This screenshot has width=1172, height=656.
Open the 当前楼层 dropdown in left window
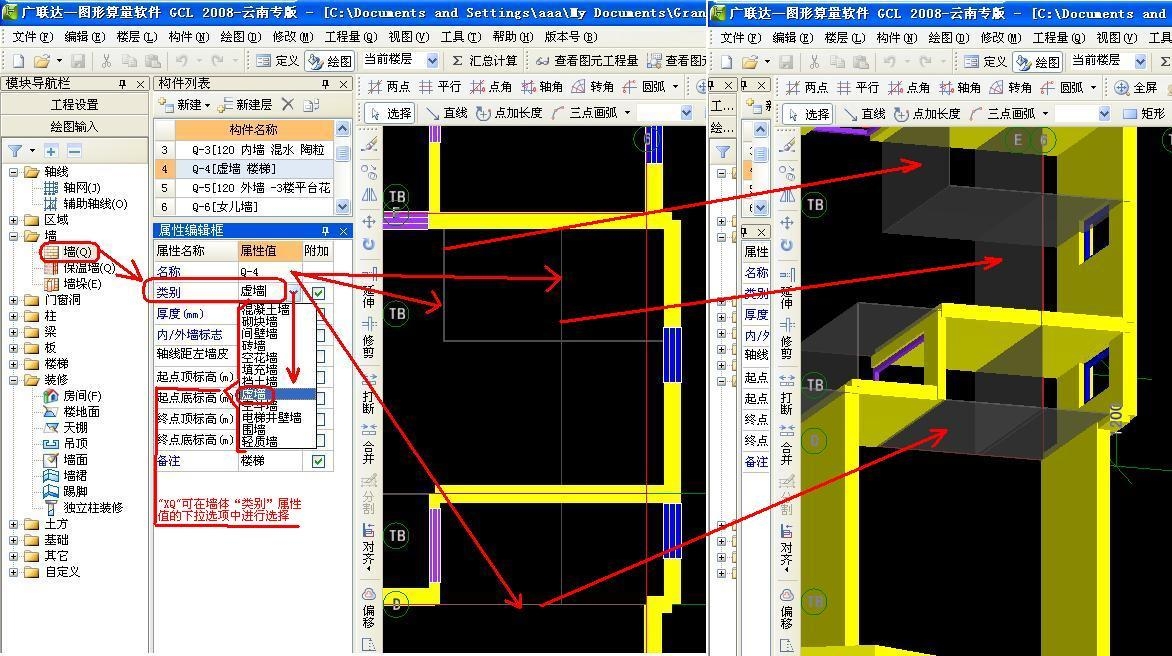pos(433,61)
